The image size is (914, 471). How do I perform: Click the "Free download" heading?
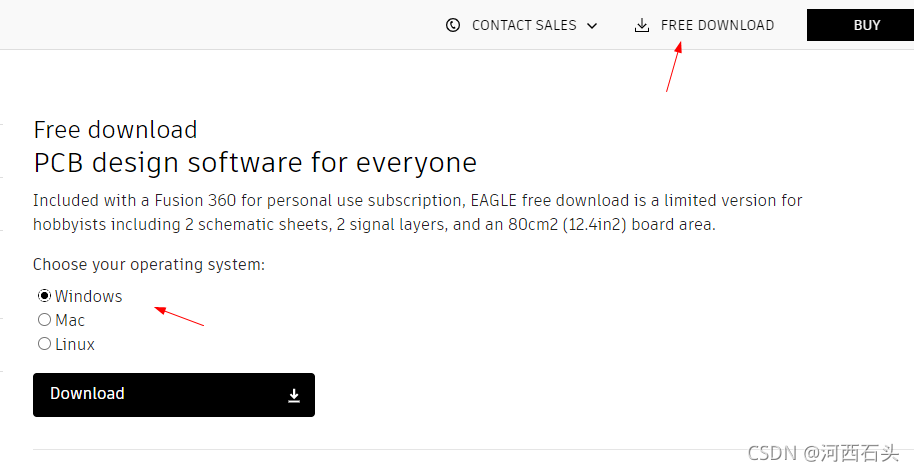[x=115, y=130]
